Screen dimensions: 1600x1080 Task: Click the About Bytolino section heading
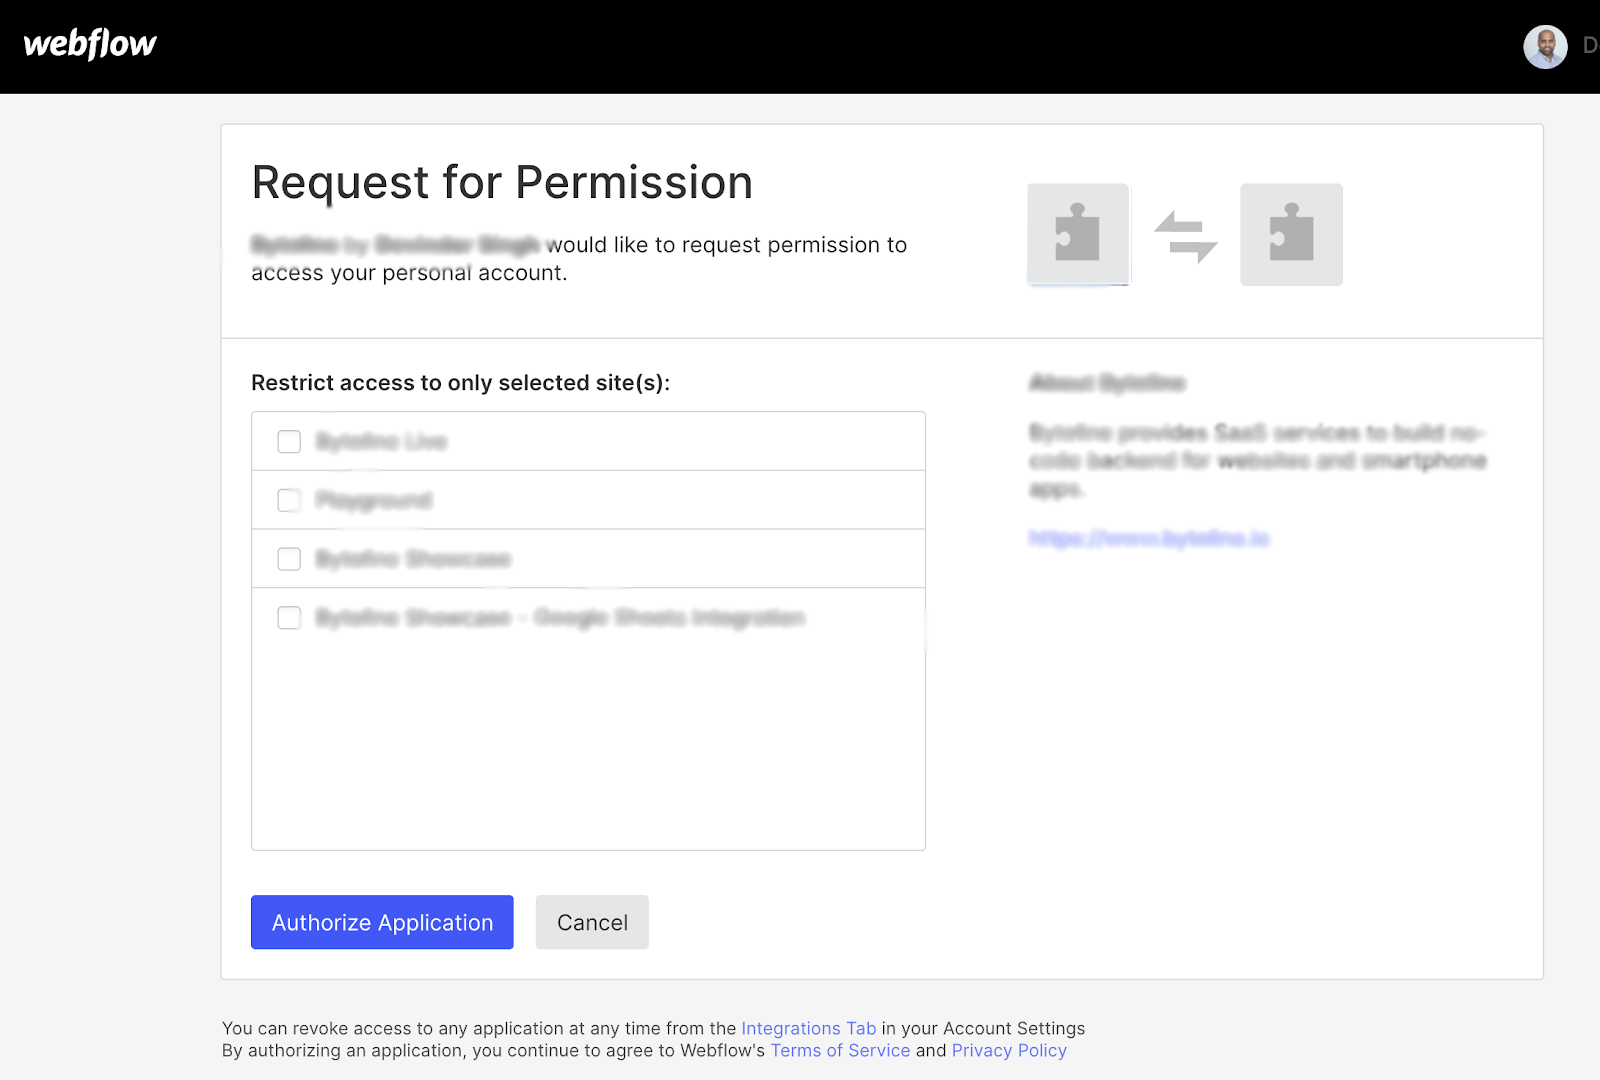tap(1106, 383)
